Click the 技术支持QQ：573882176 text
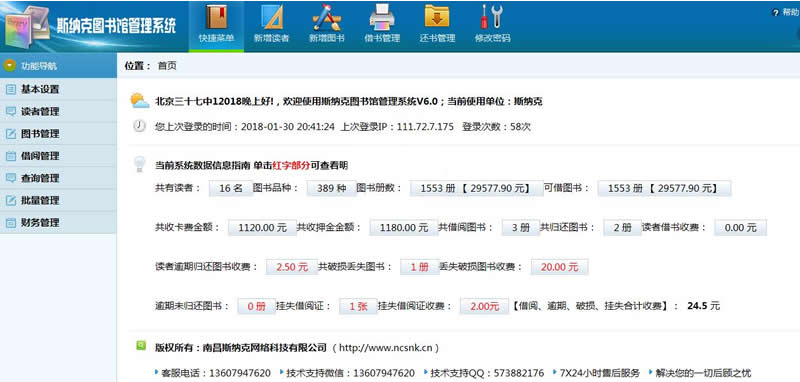 [x=487, y=373]
